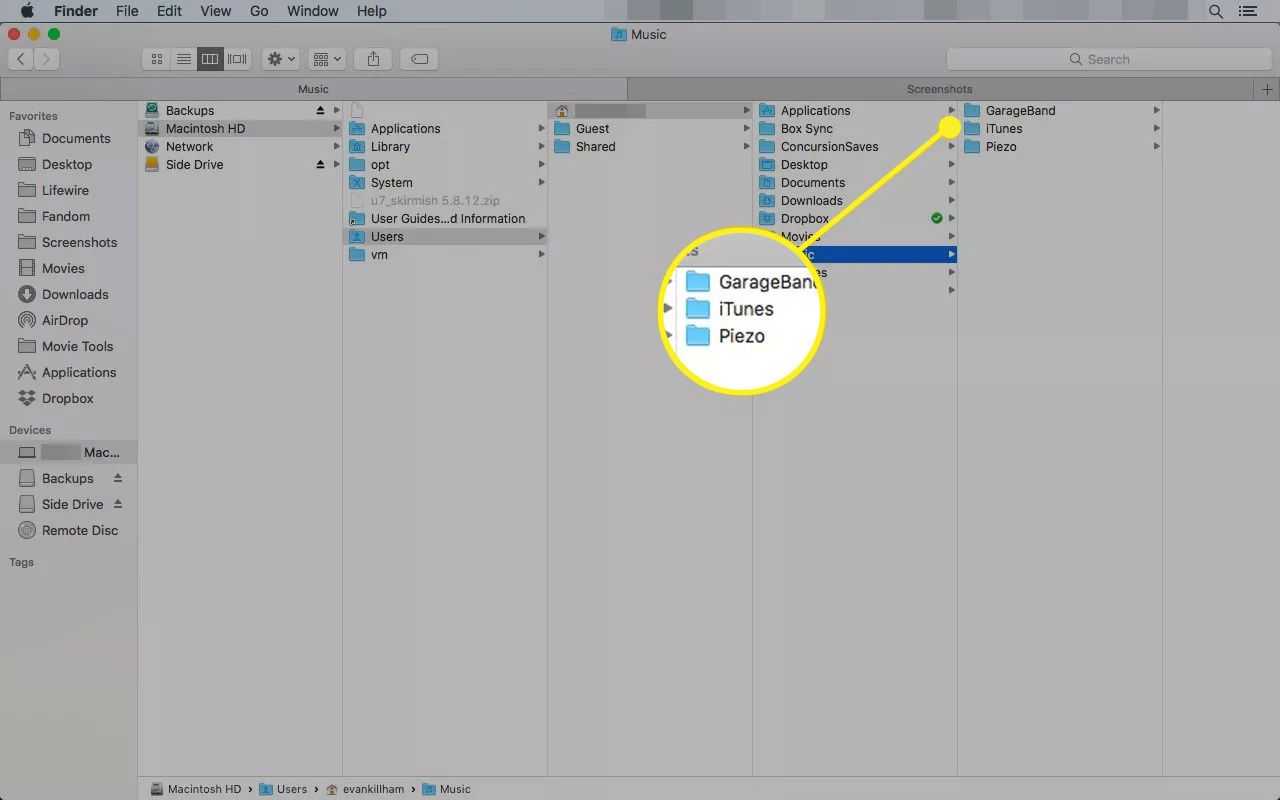Switch to the Screenshots tab
Image resolution: width=1280 pixels, height=800 pixels.
point(939,89)
